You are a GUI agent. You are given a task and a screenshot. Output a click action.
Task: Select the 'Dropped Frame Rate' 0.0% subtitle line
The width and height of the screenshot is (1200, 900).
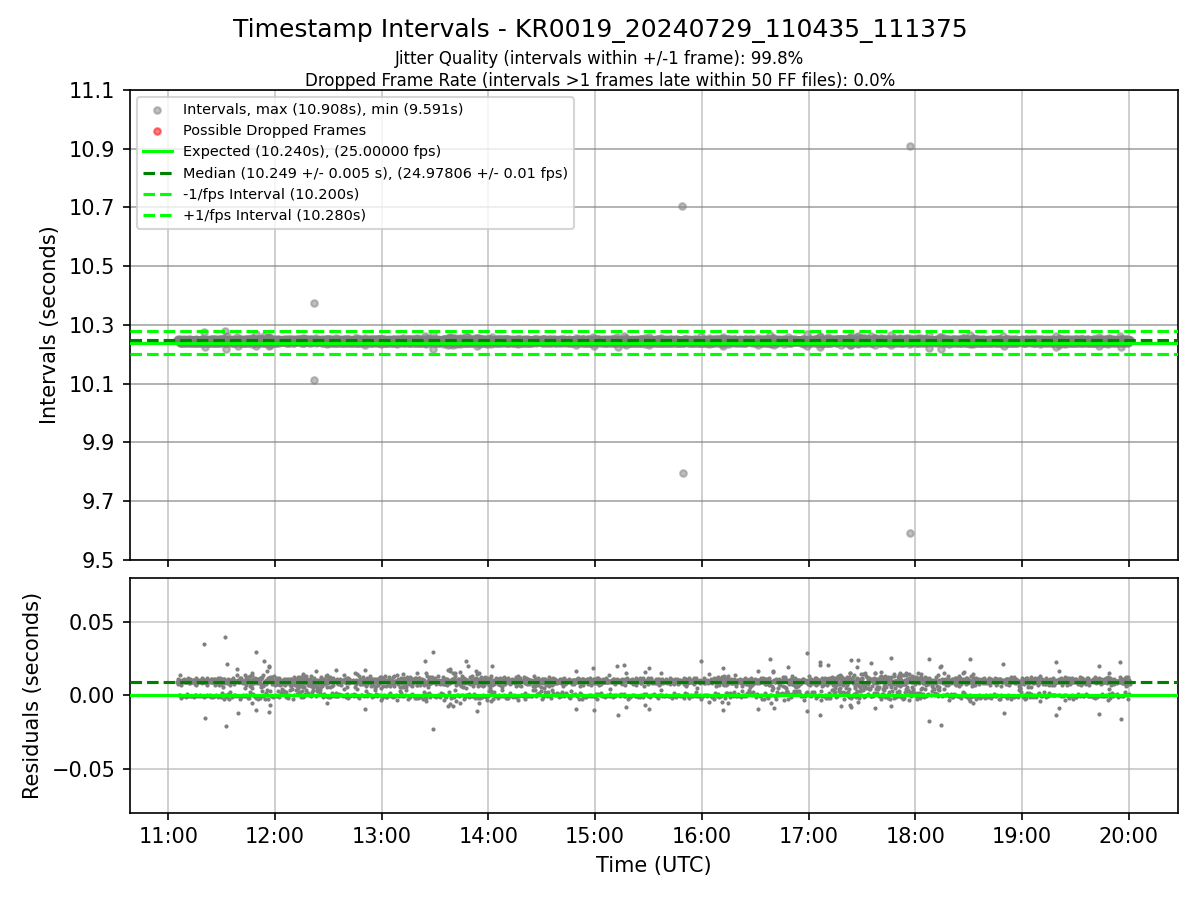(x=600, y=80)
